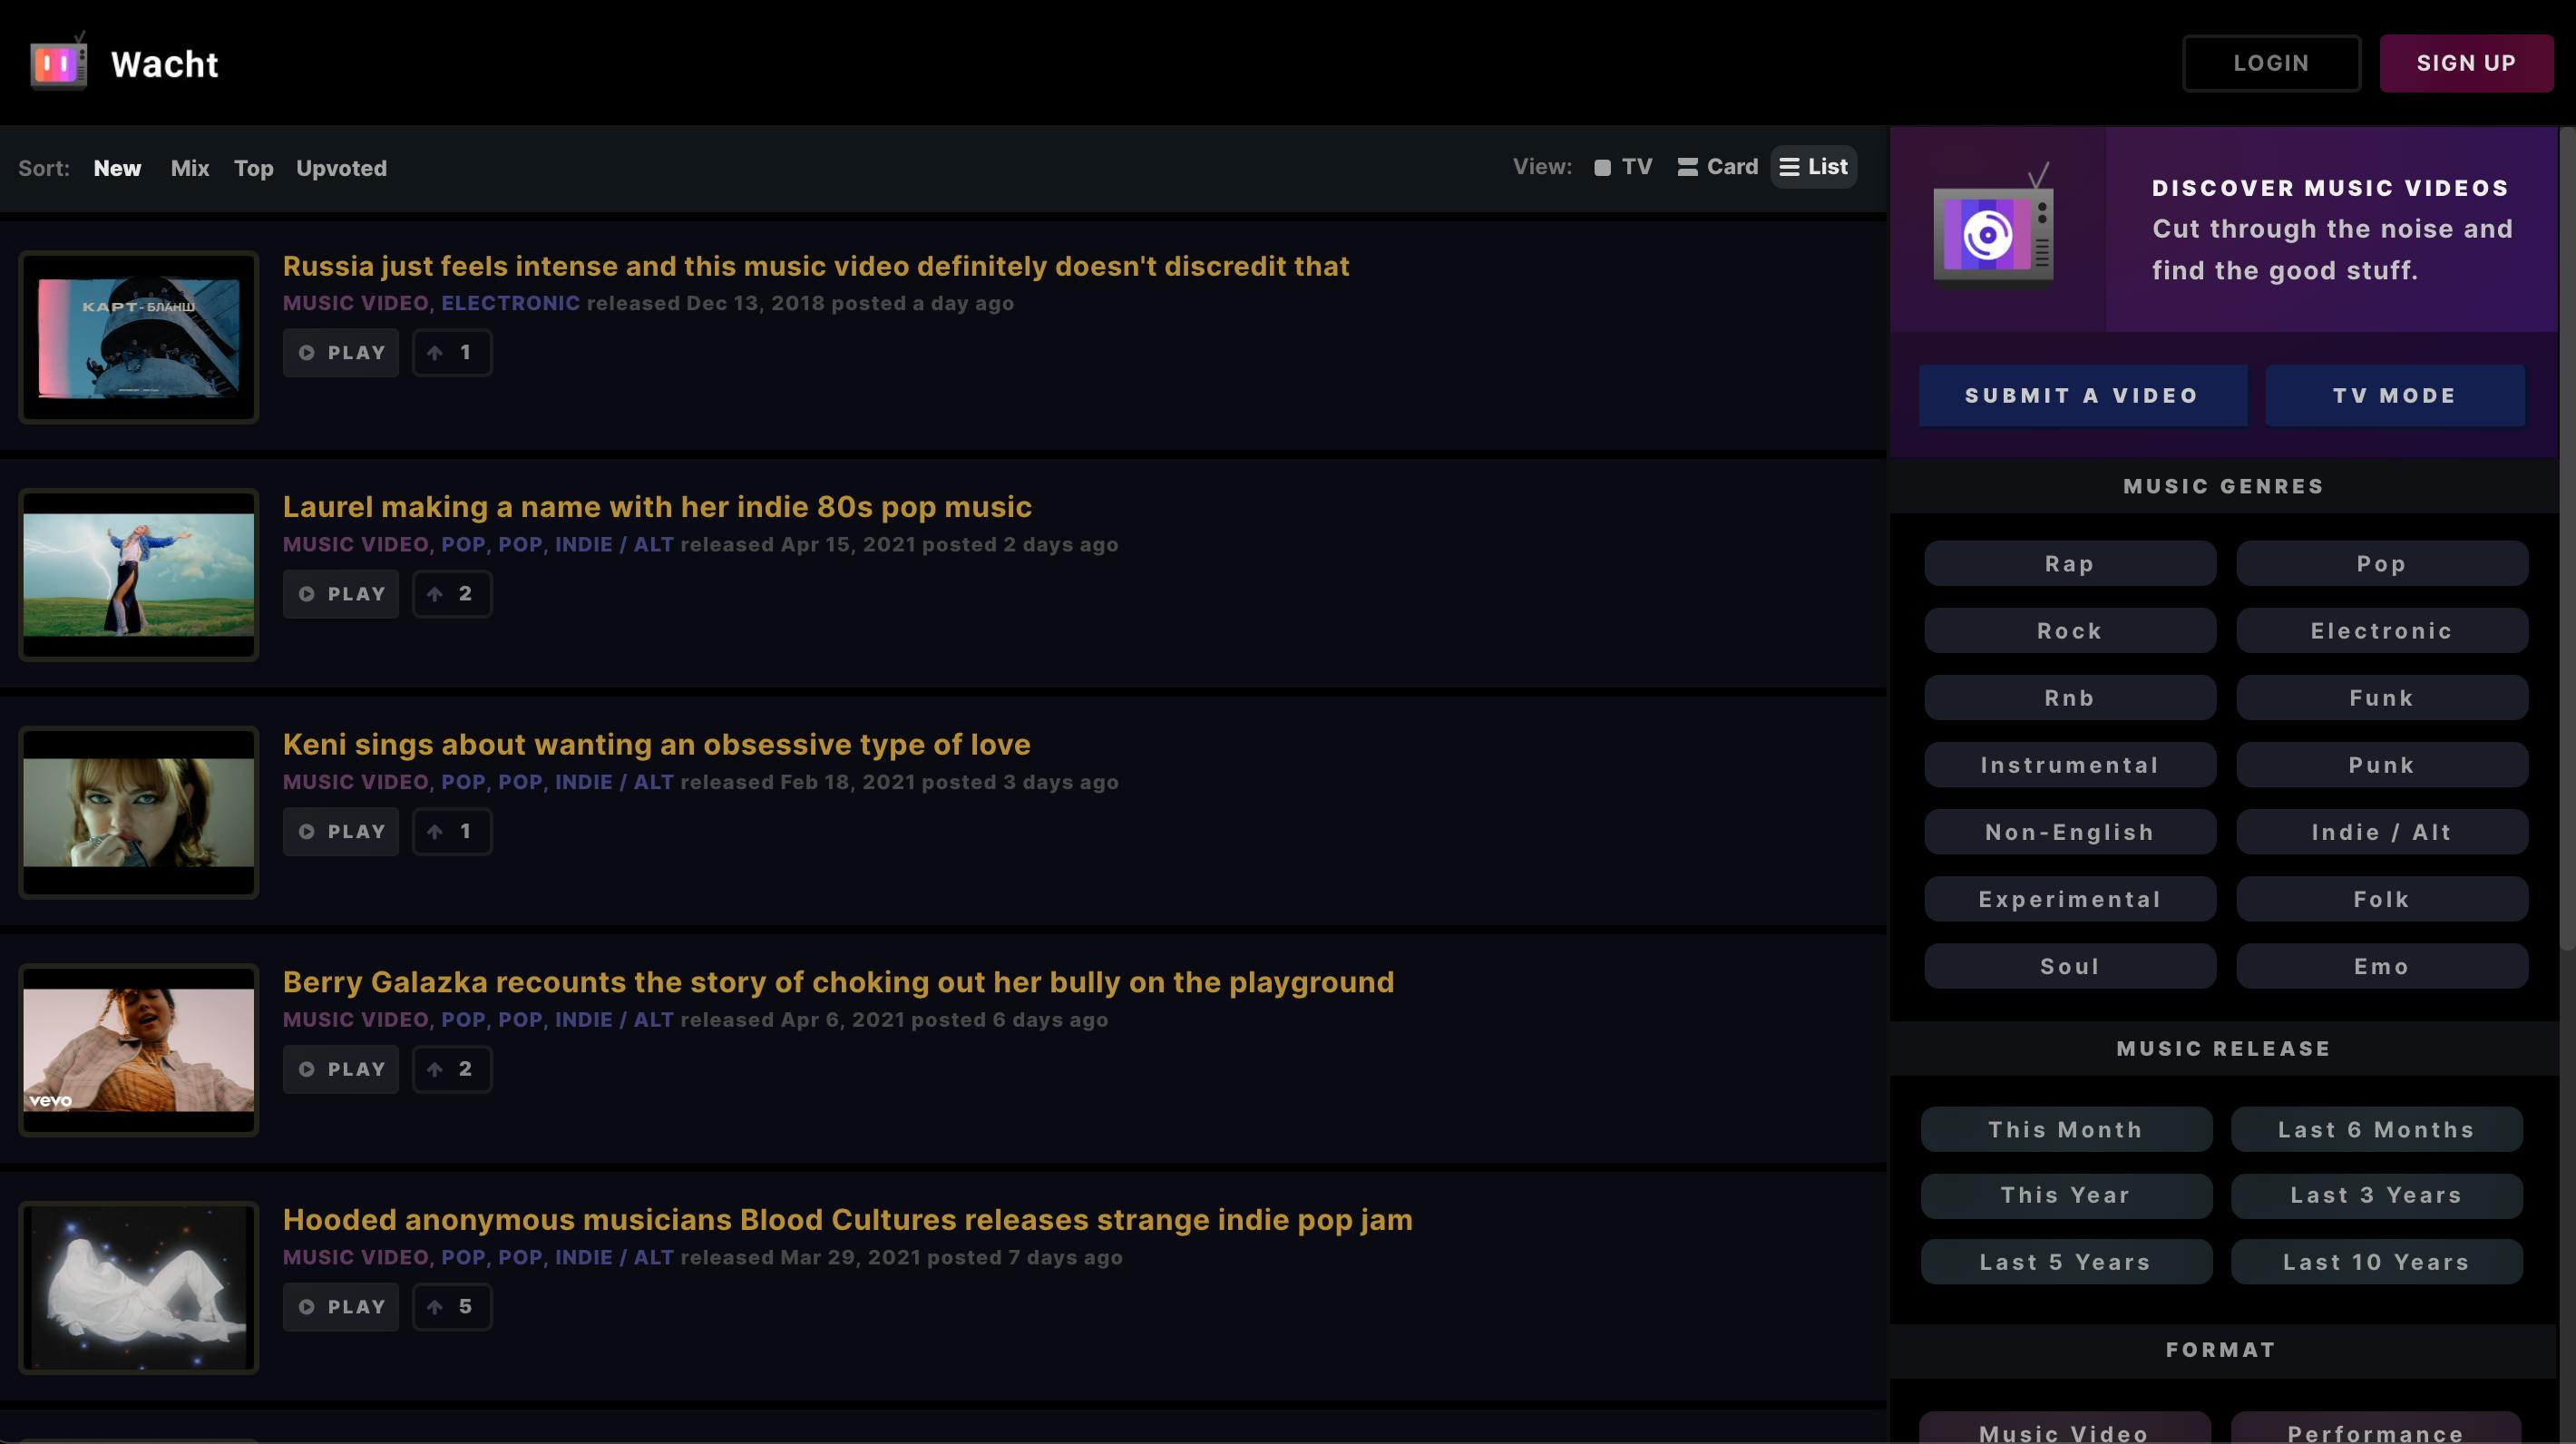Image resolution: width=2576 pixels, height=1444 pixels.
Task: Filter releases by Last 6 Months
Action: coord(2376,1129)
